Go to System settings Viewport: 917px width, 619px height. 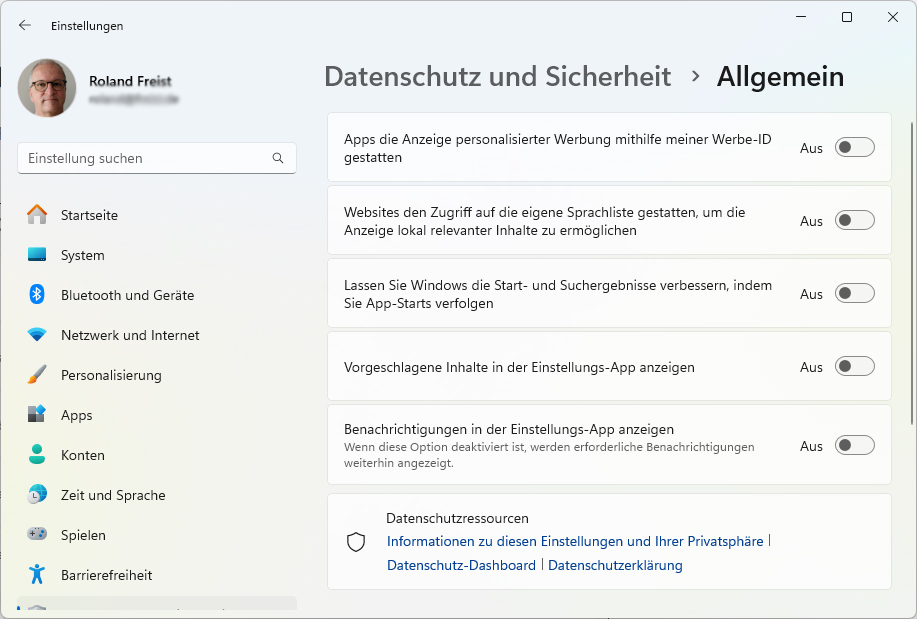(x=83, y=255)
